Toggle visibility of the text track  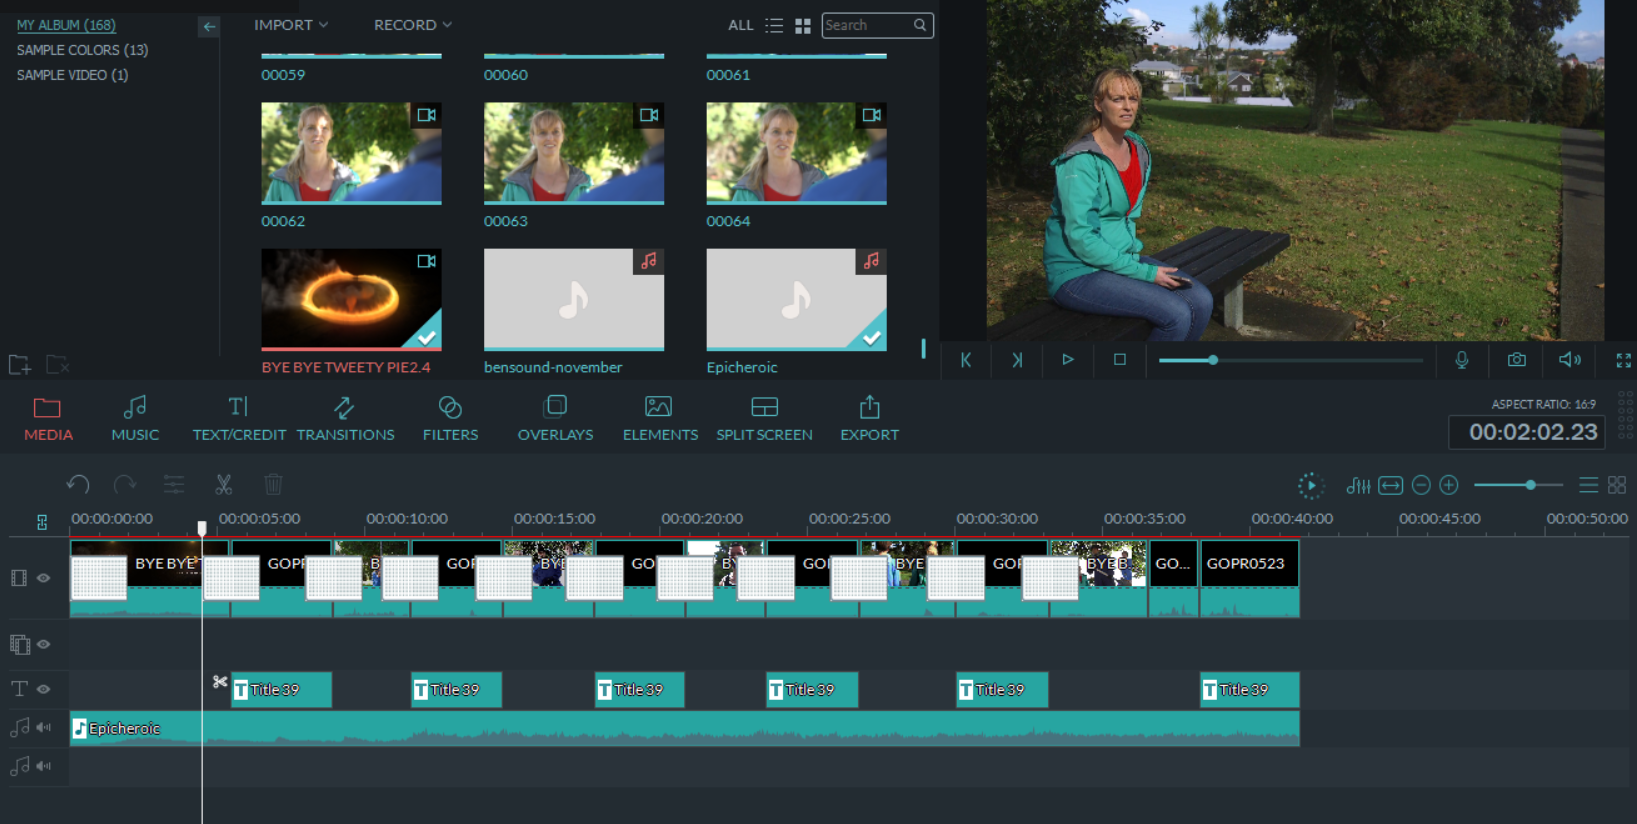click(x=44, y=689)
